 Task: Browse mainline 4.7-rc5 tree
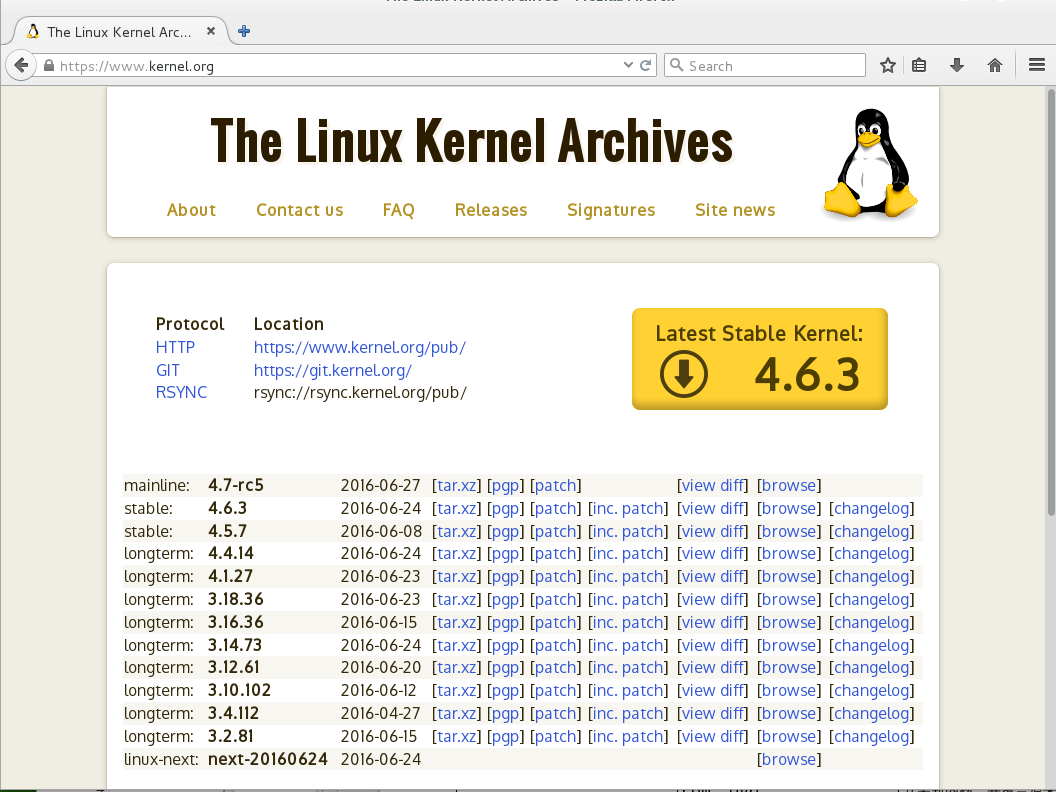(x=789, y=486)
